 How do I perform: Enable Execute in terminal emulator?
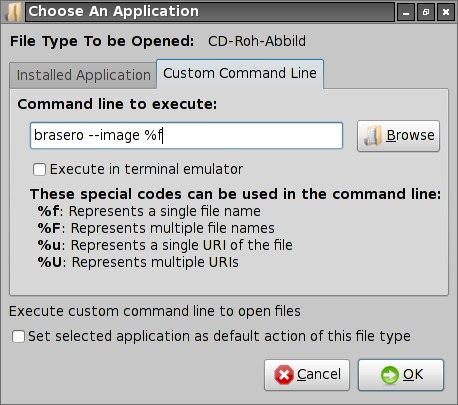tap(39, 169)
